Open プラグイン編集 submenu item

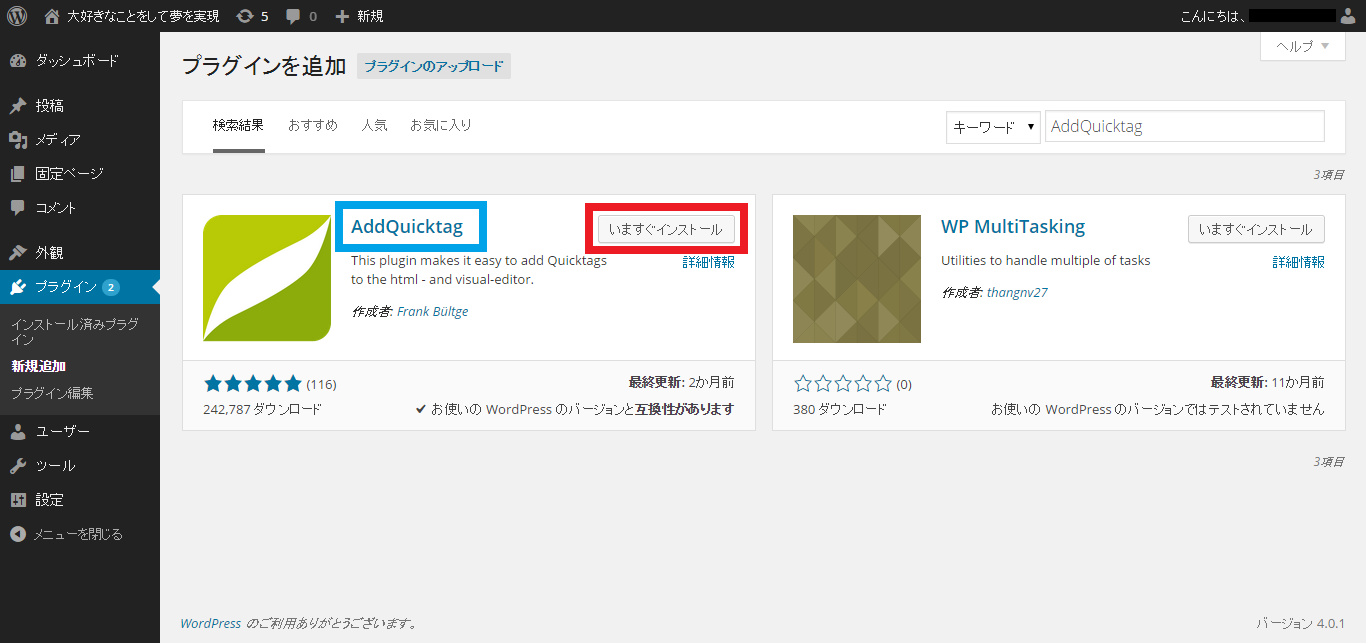coord(52,394)
